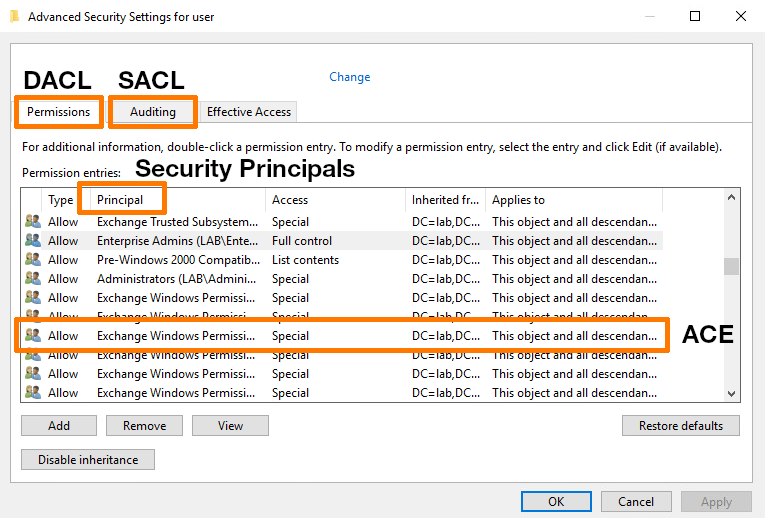The image size is (765, 518).
Task: Select the Permissions tab
Action: 58,112
